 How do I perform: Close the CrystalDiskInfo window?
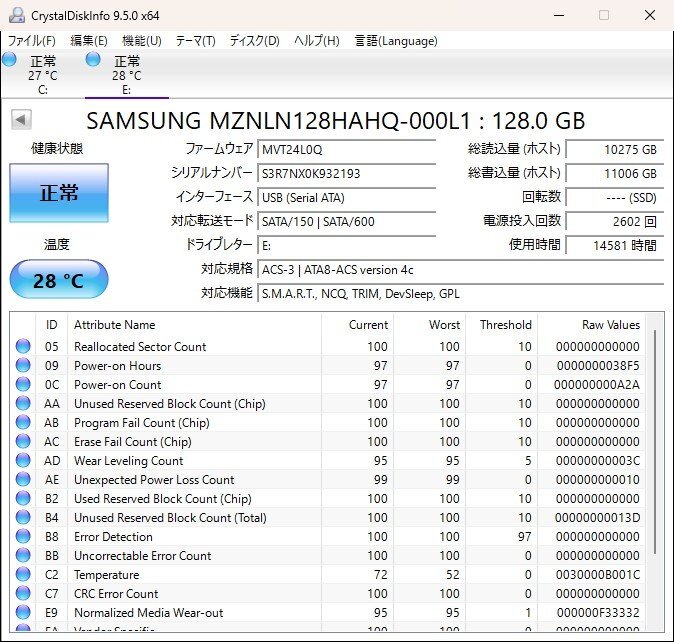[x=650, y=15]
